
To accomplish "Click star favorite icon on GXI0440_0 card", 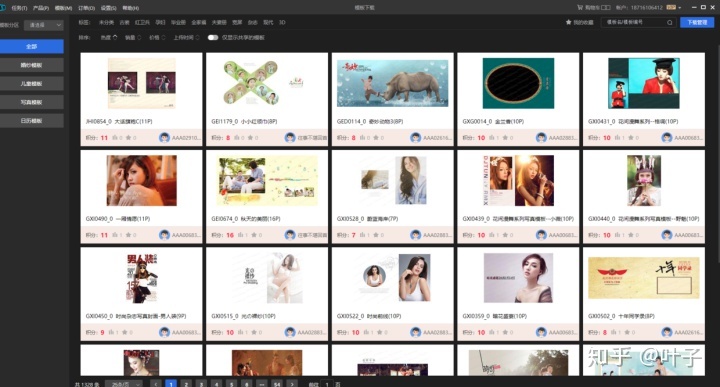I will point(631,235).
